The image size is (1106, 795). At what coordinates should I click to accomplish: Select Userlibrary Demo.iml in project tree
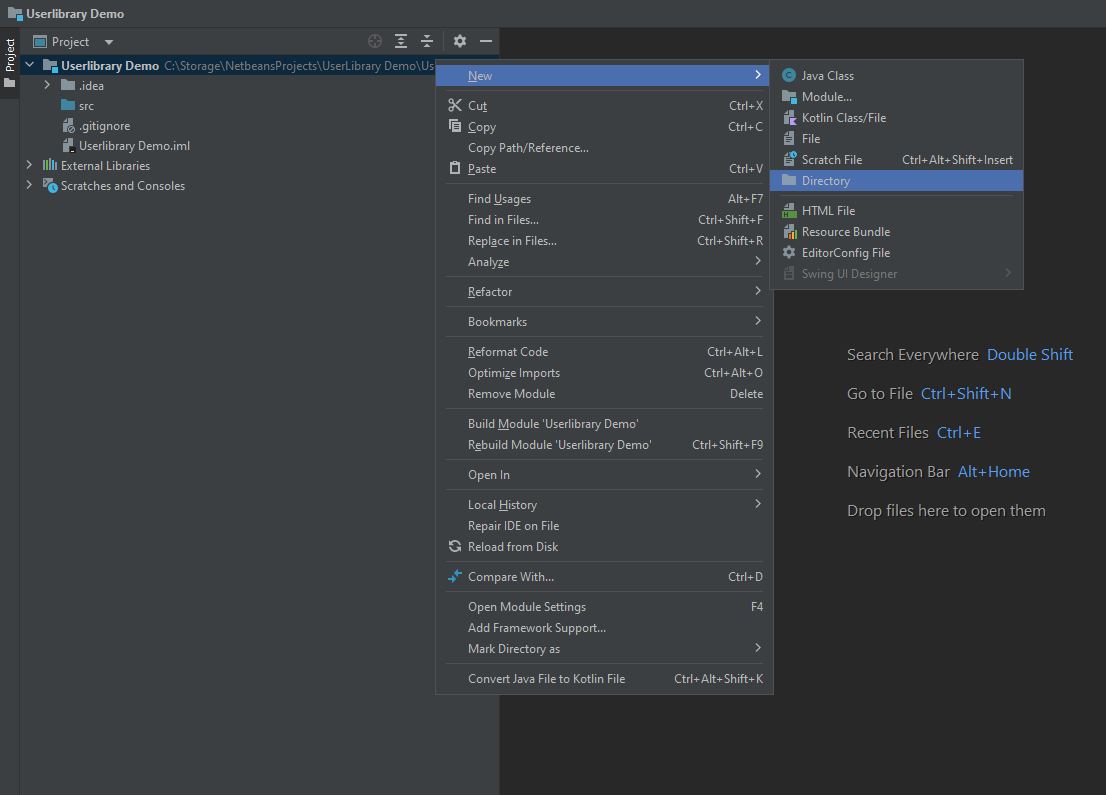coord(134,146)
